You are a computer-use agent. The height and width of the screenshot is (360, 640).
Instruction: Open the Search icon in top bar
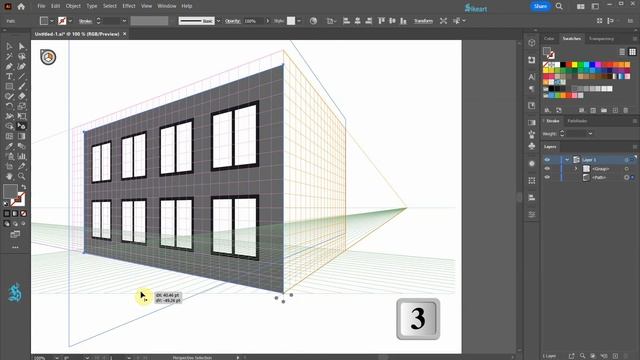[x=559, y=6]
